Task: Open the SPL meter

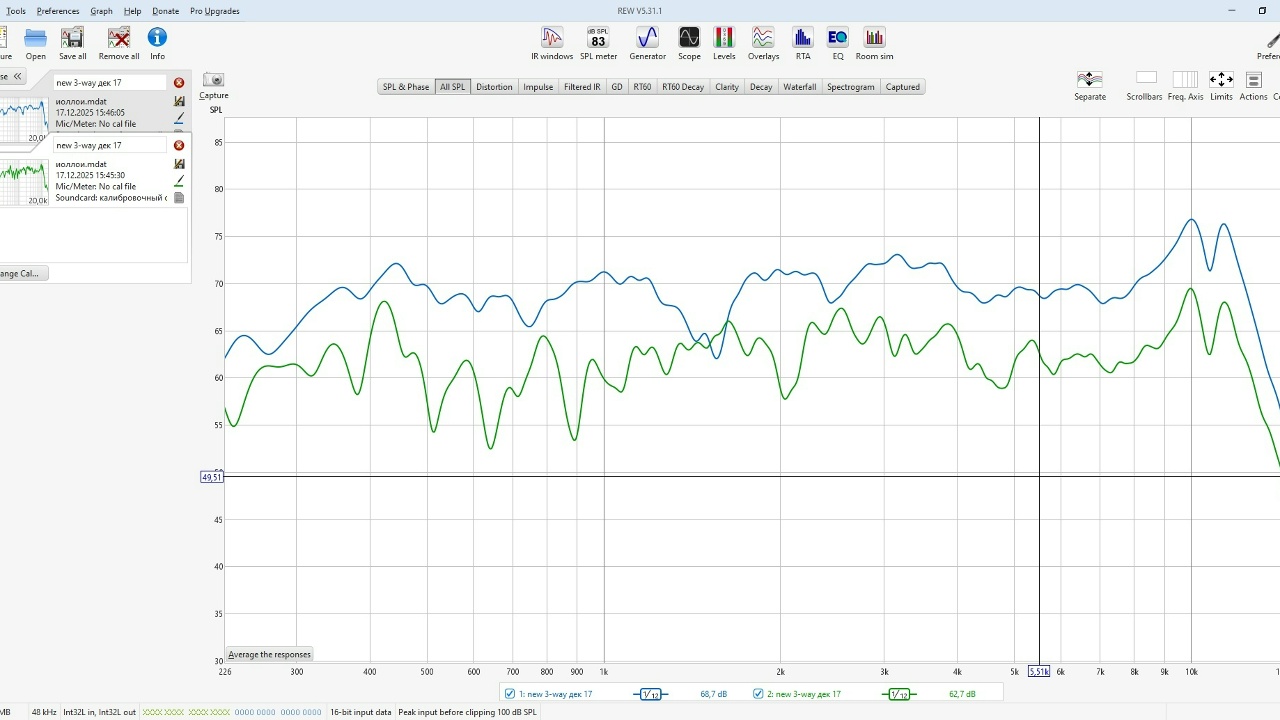Action: tap(598, 43)
